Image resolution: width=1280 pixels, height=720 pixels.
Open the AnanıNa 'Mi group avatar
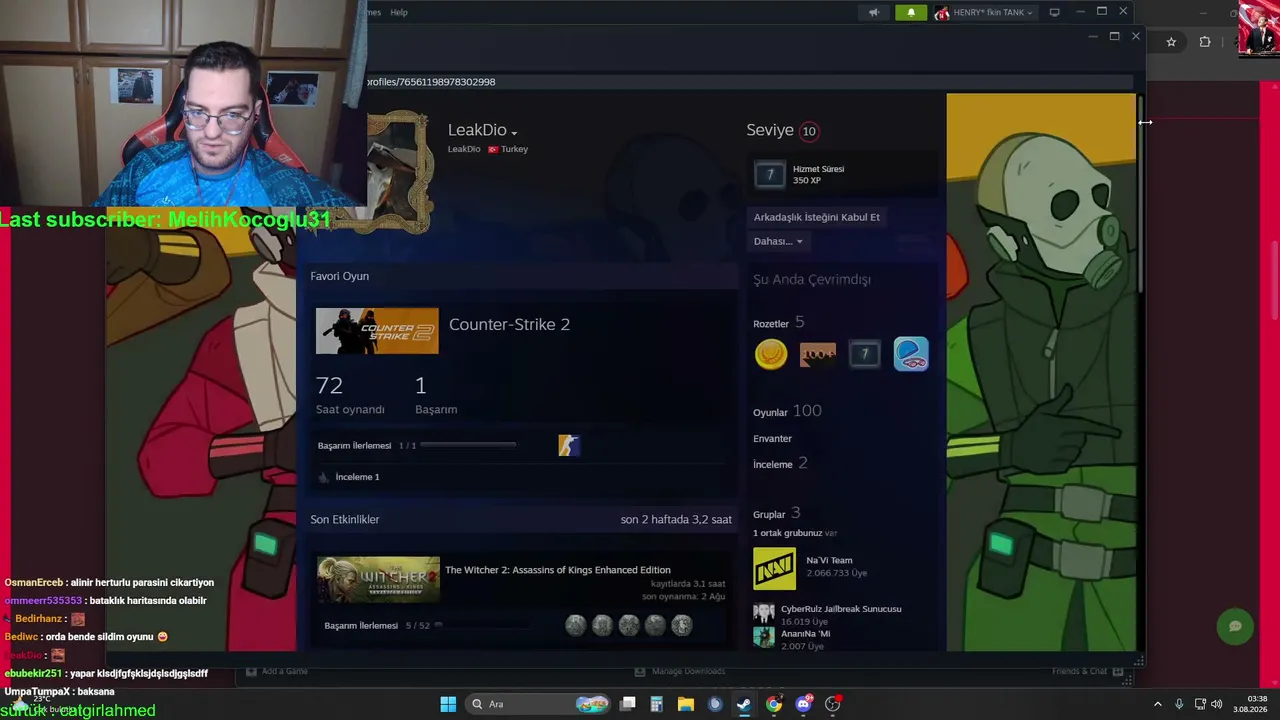click(764, 638)
